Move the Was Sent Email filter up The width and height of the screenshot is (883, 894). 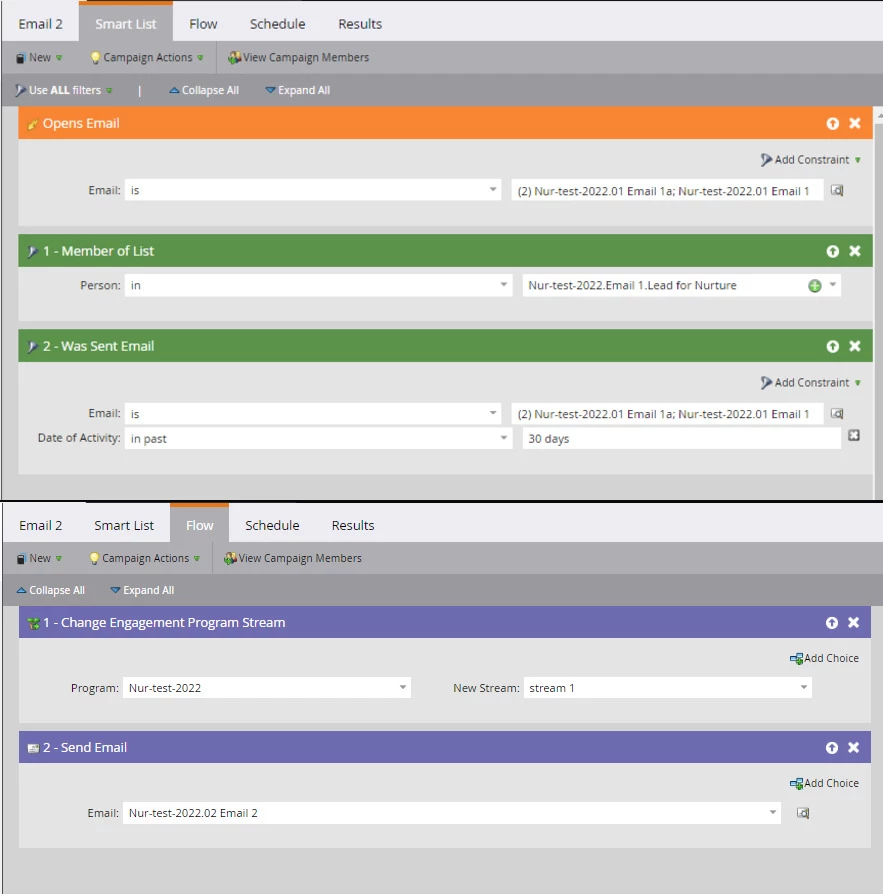click(832, 346)
